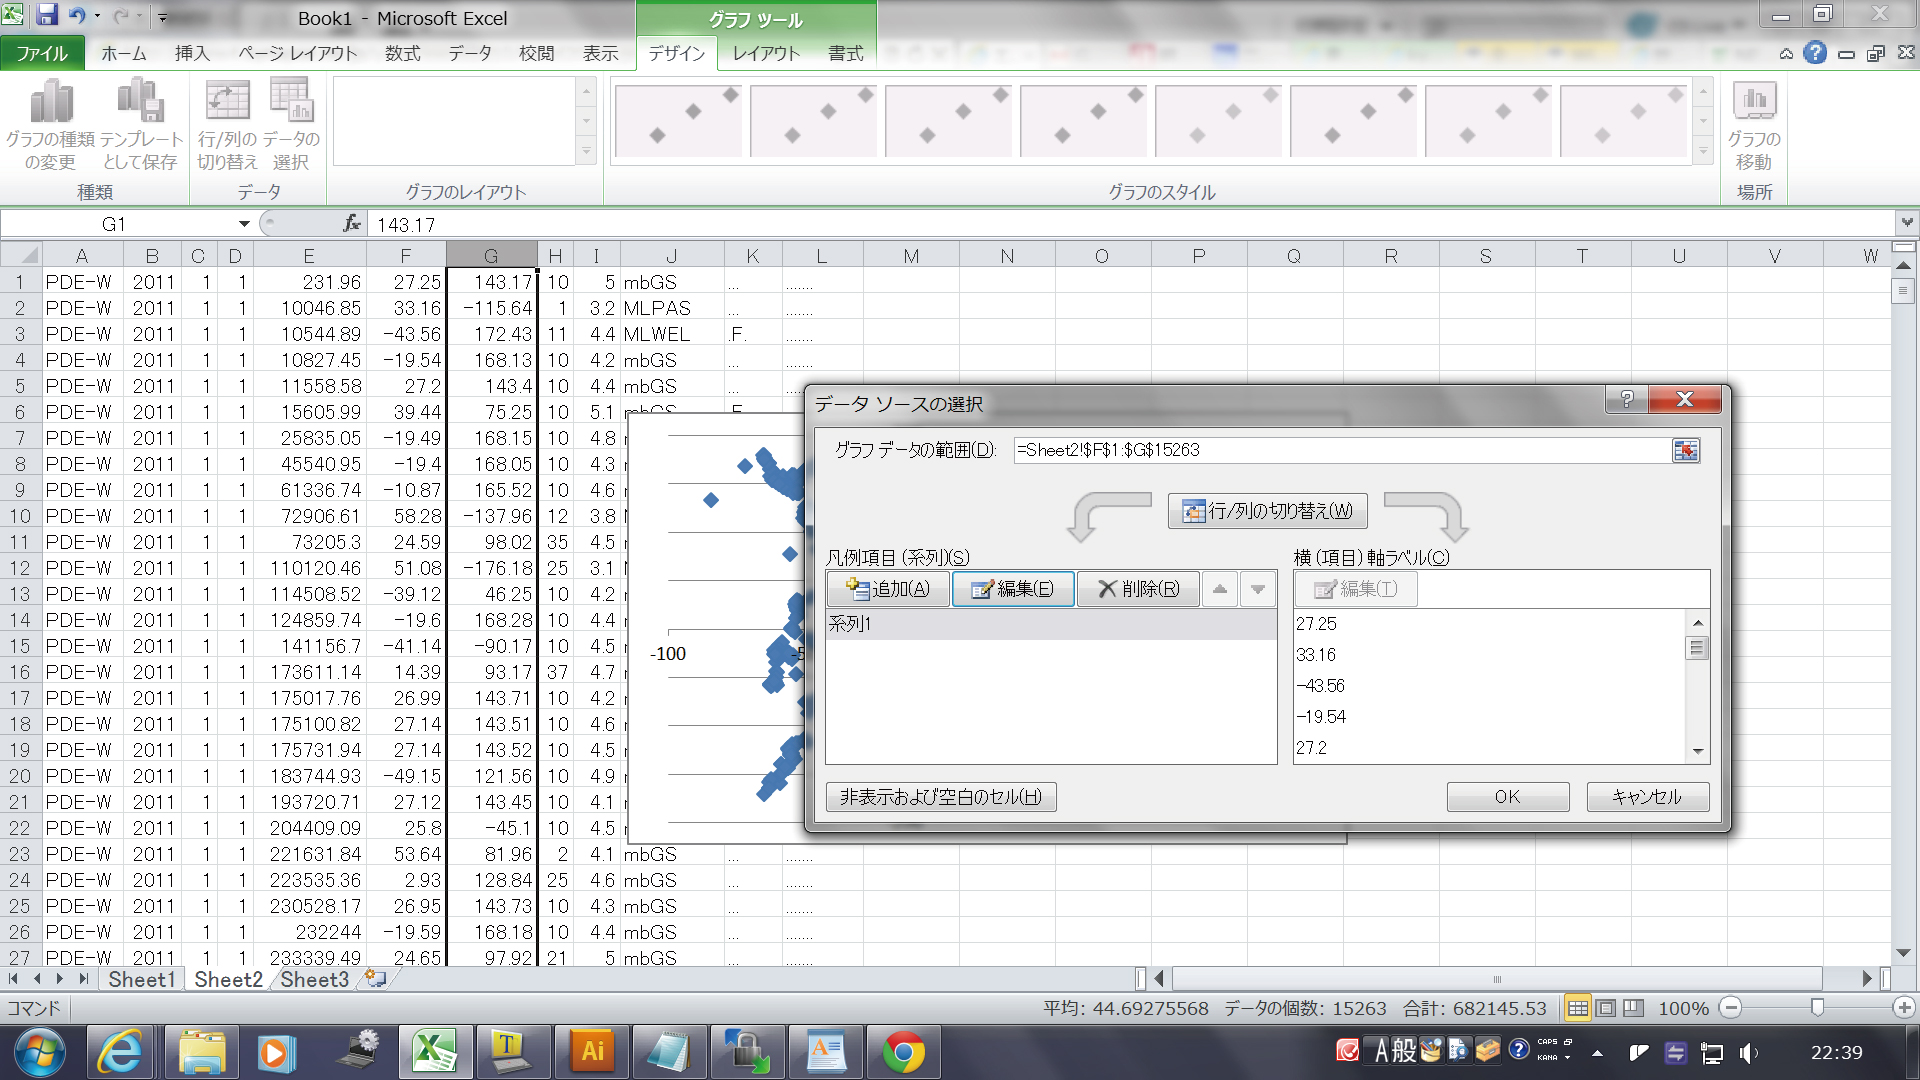Click the formula bar input
The image size is (1920, 1080).
coord(1130,224)
